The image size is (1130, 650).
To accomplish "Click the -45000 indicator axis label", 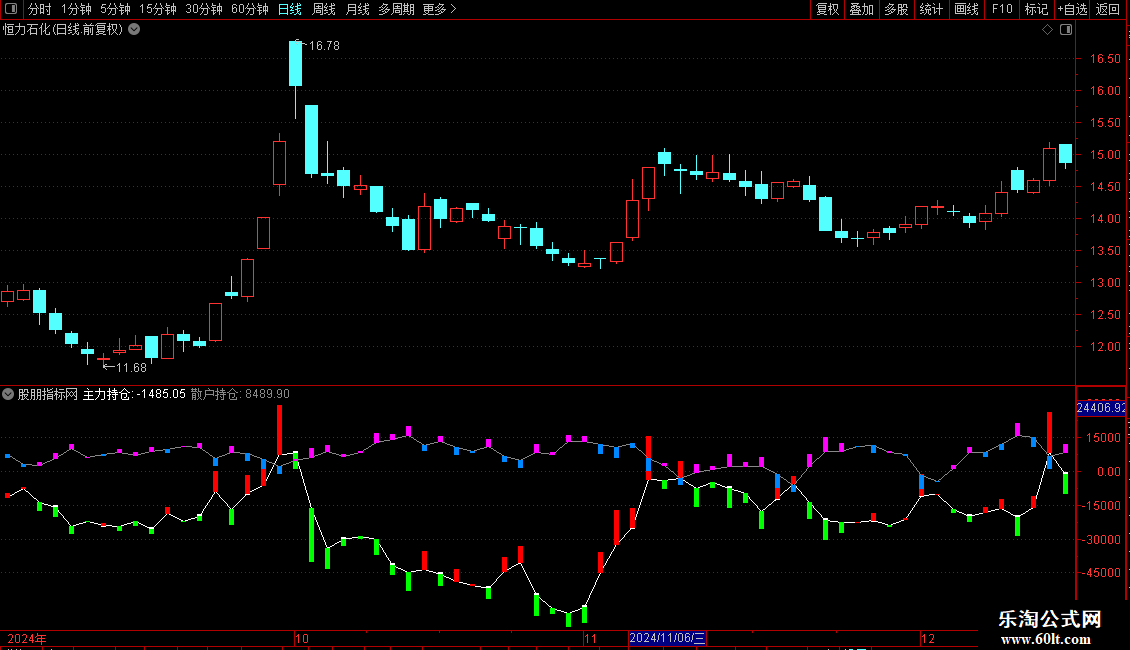I will (x=1103, y=573).
